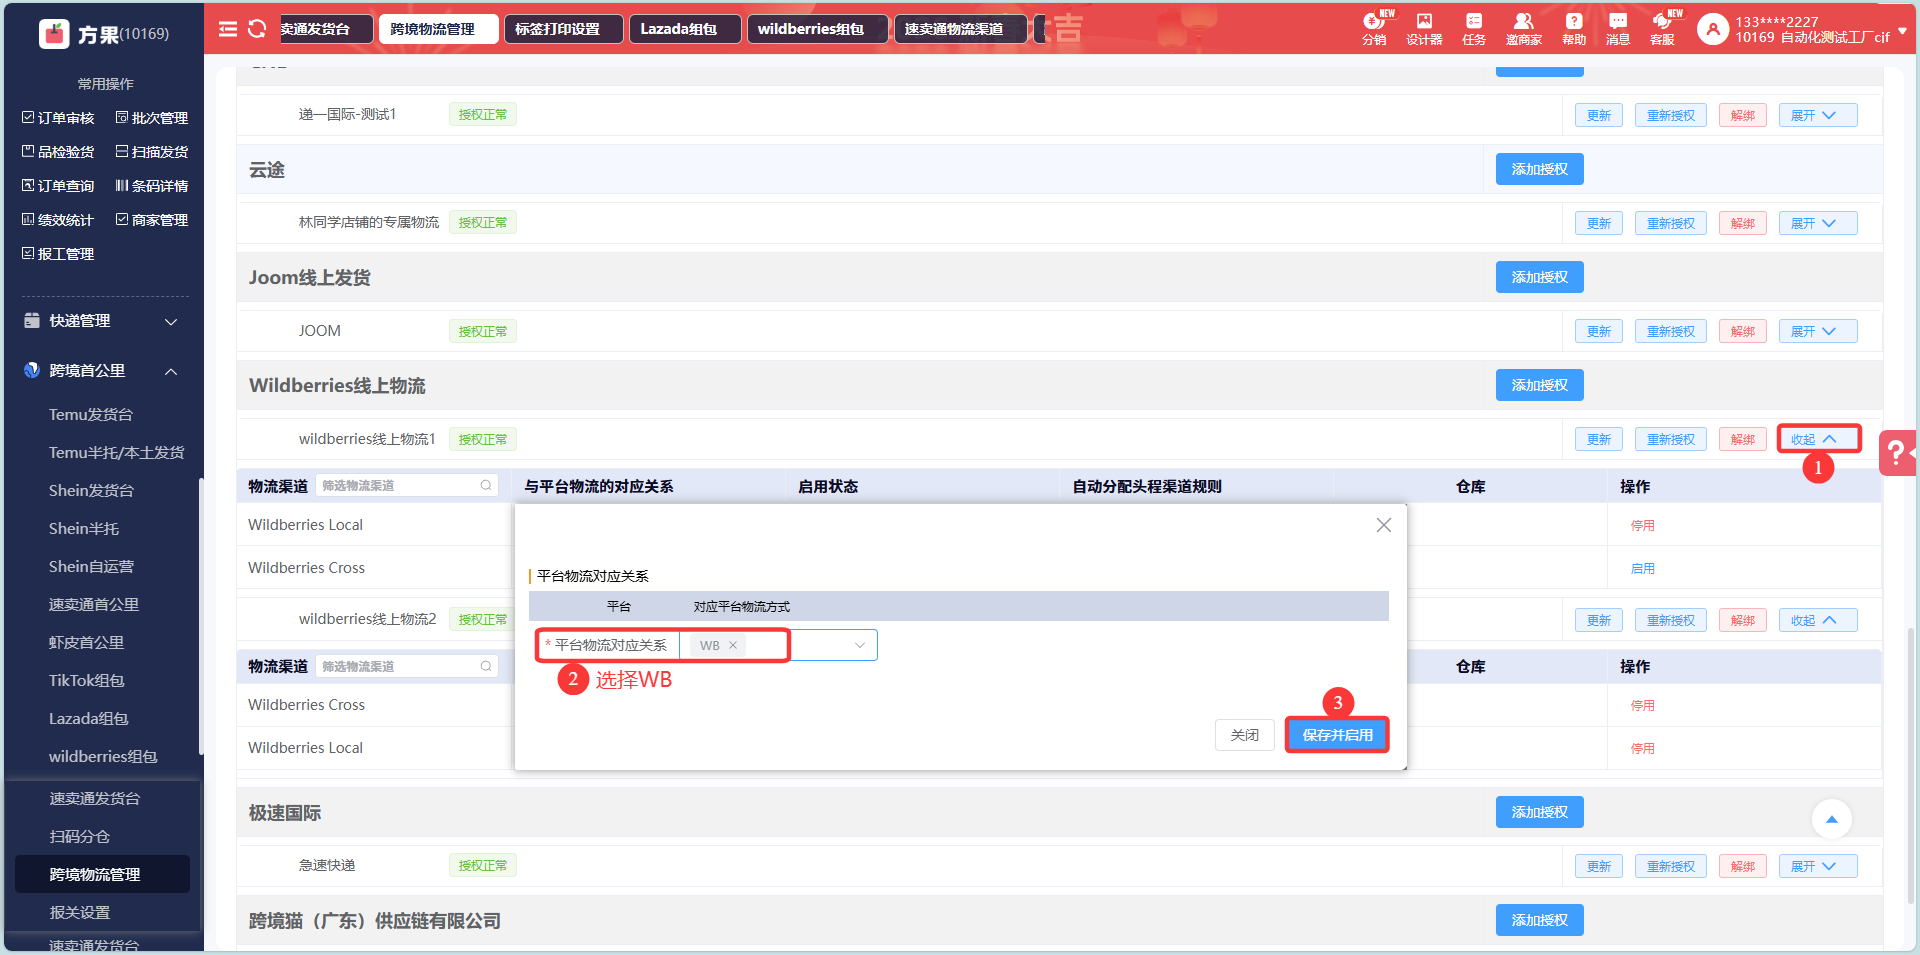
Task: Open the 批次管理 shortcut
Action: 152,118
